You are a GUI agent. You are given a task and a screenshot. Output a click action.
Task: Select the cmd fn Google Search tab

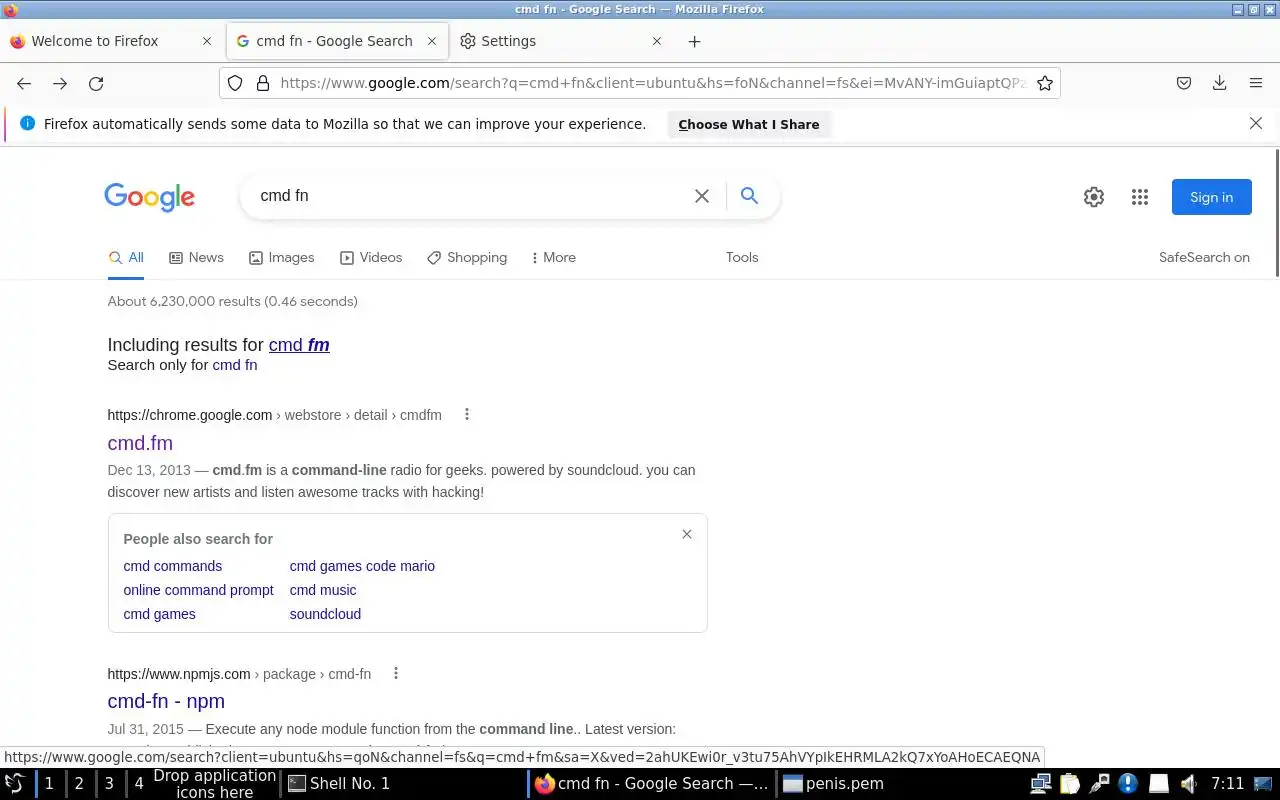point(335,41)
